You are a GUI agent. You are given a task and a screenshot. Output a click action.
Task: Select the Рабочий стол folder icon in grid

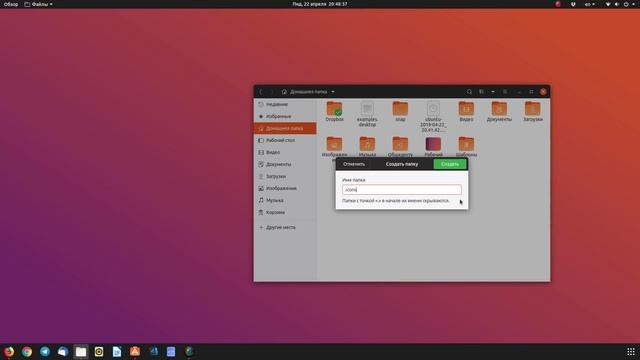[433, 144]
